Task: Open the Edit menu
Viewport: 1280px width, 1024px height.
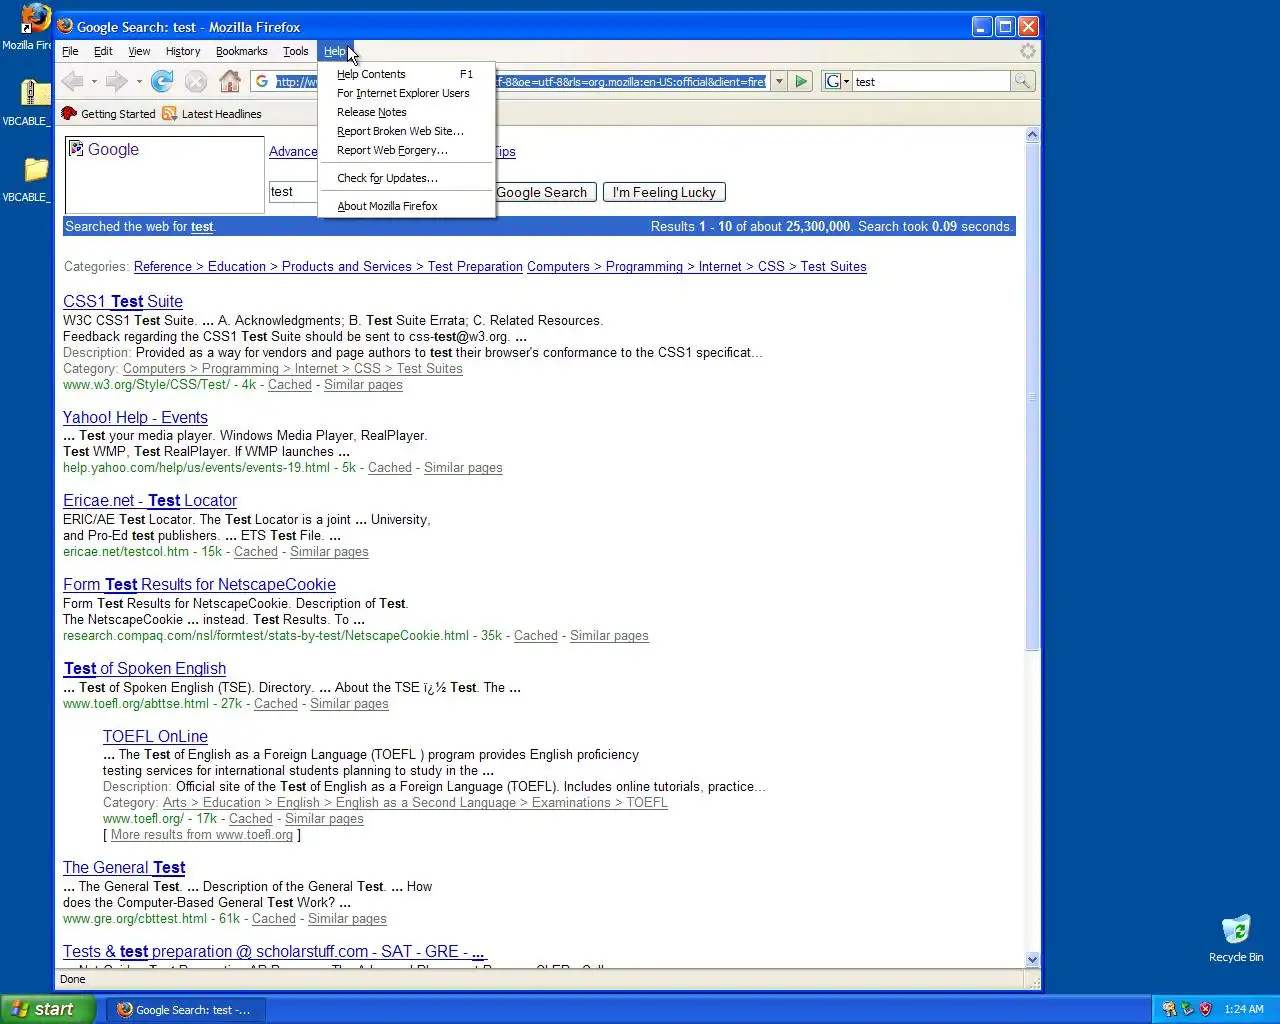Action: (x=103, y=51)
